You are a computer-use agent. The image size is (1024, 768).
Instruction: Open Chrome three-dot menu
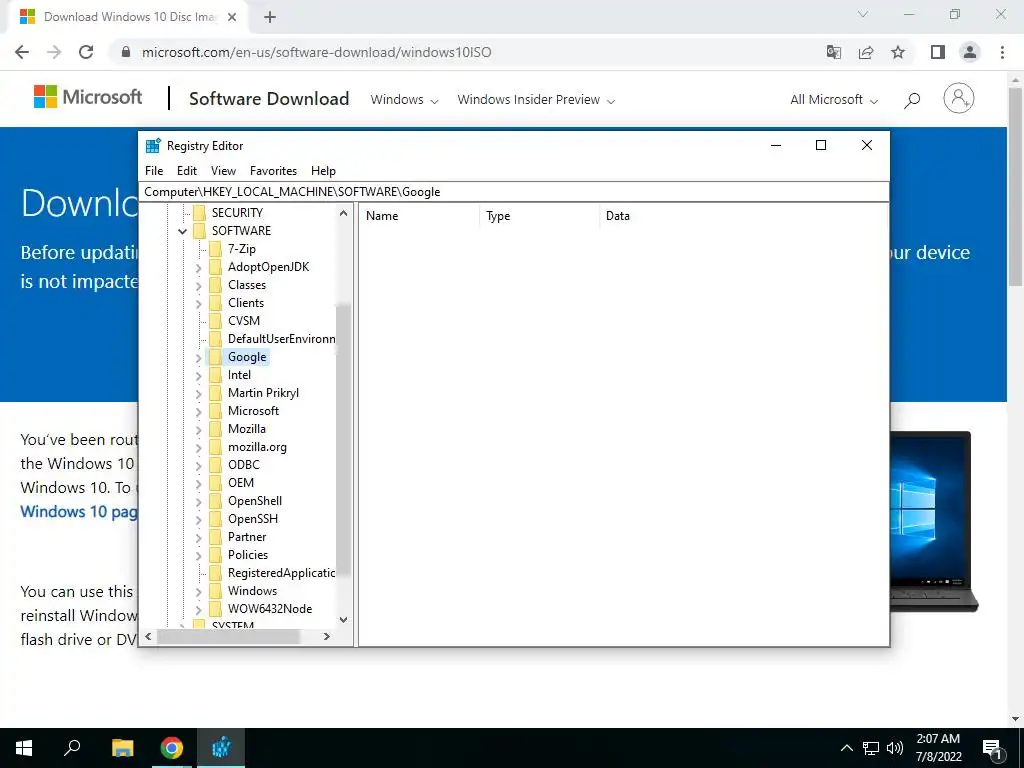(x=1002, y=52)
